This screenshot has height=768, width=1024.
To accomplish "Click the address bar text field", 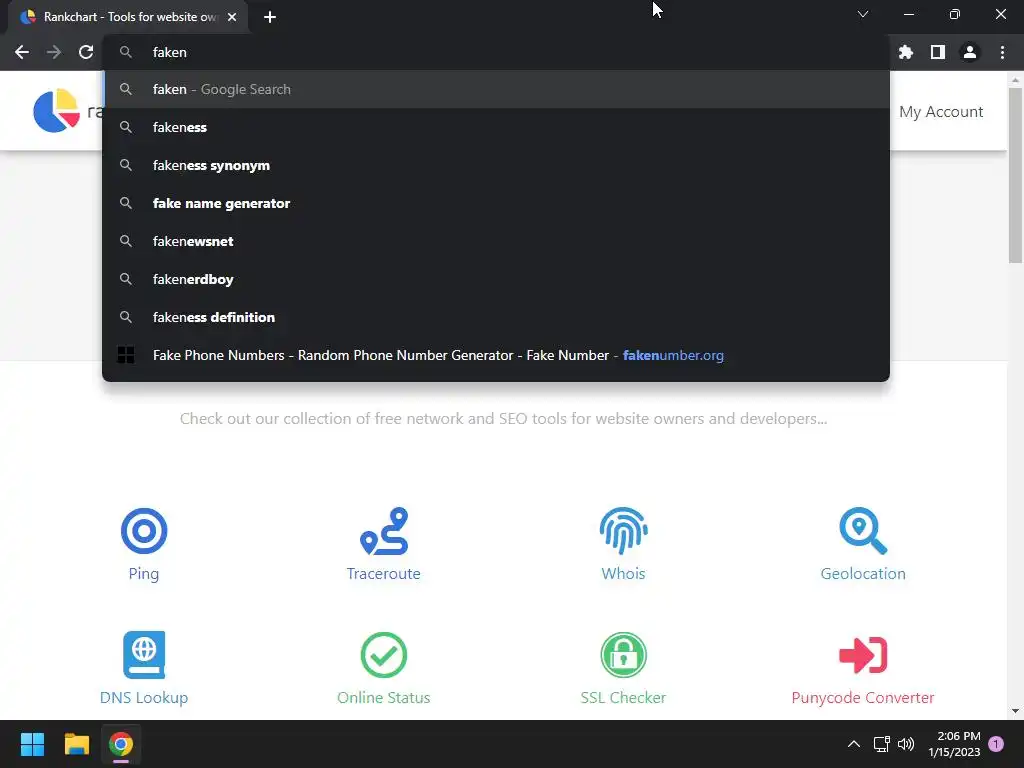I will 496,52.
